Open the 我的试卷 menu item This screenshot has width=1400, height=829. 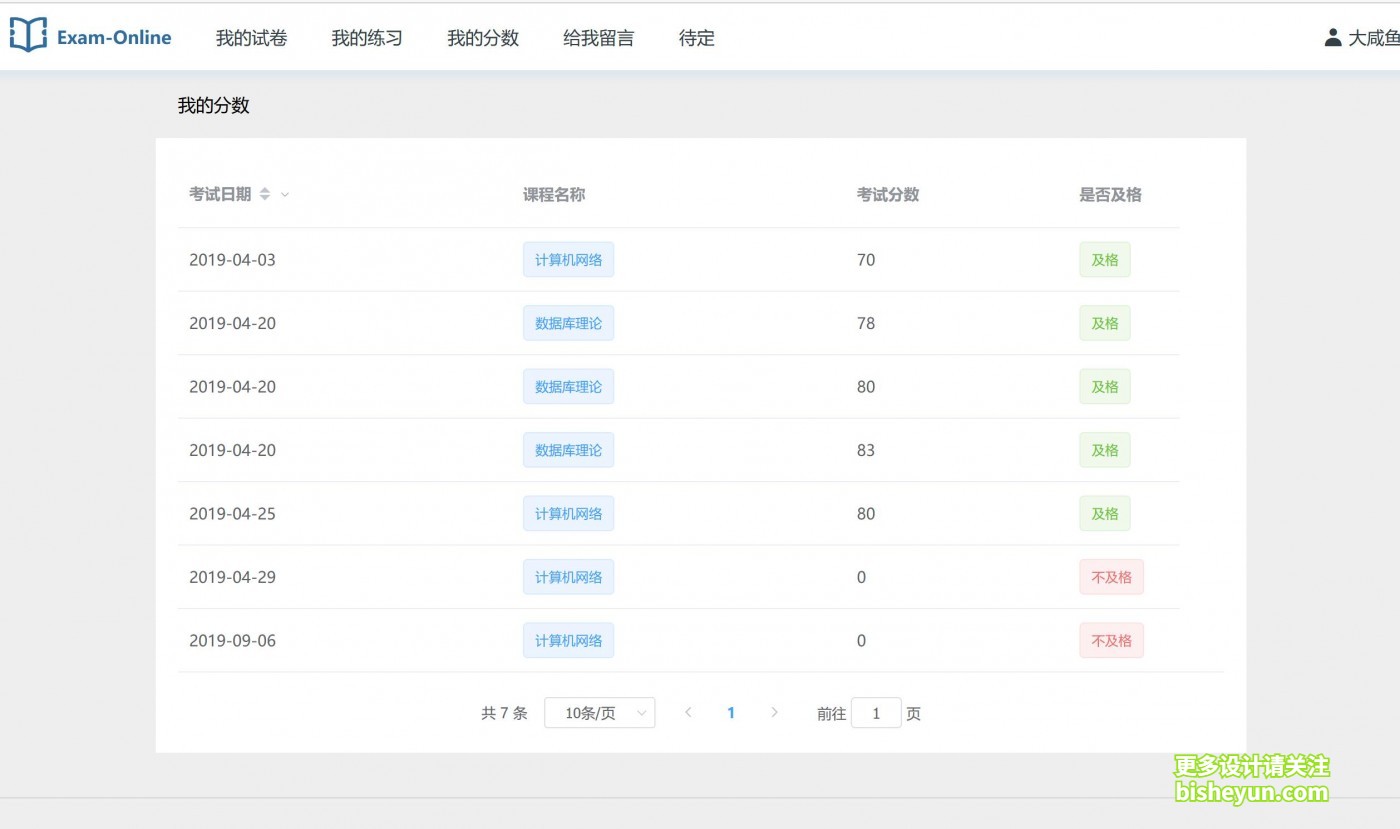point(252,39)
